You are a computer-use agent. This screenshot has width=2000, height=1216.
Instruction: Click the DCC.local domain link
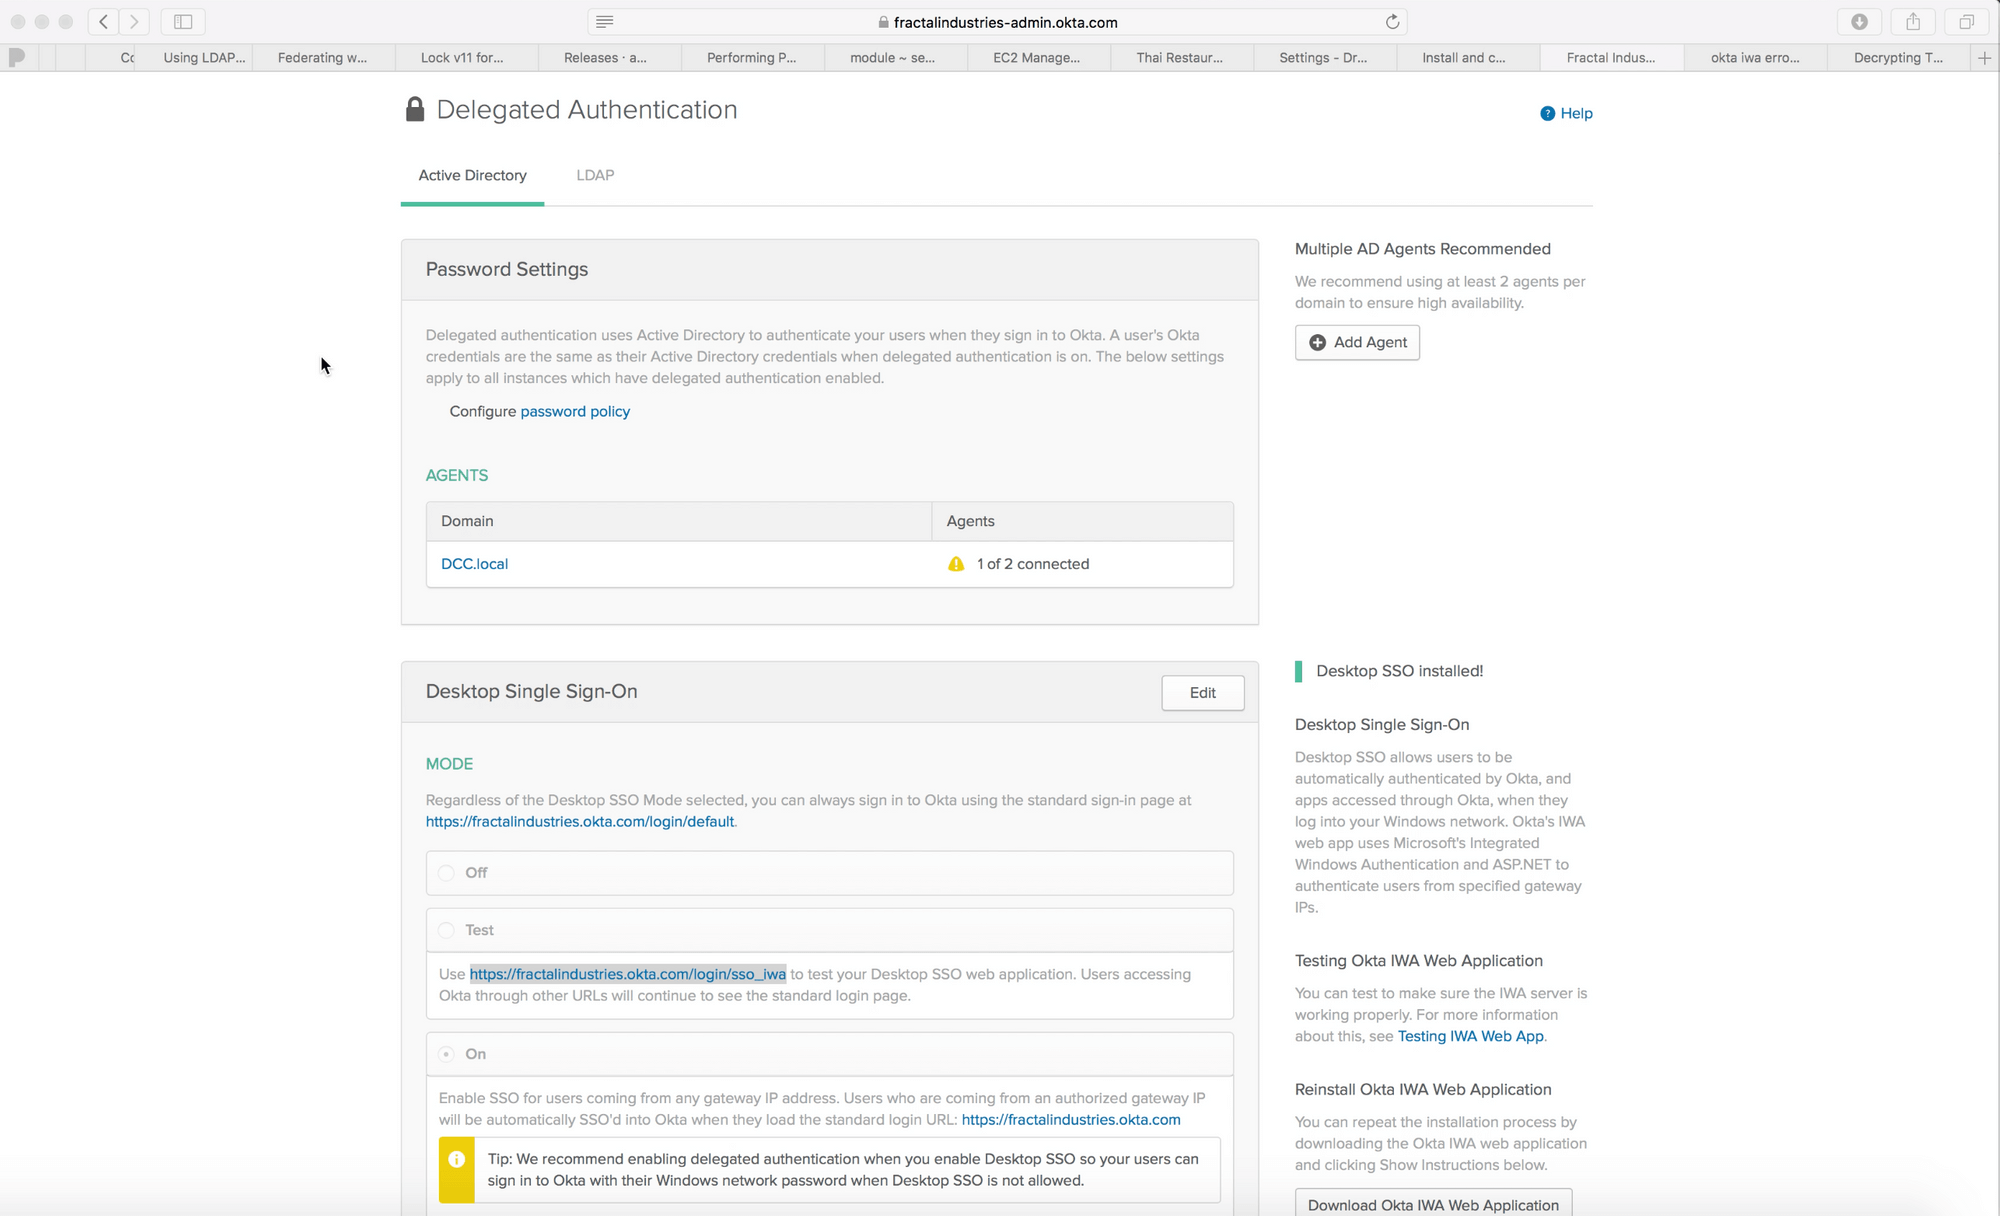pyautogui.click(x=474, y=563)
